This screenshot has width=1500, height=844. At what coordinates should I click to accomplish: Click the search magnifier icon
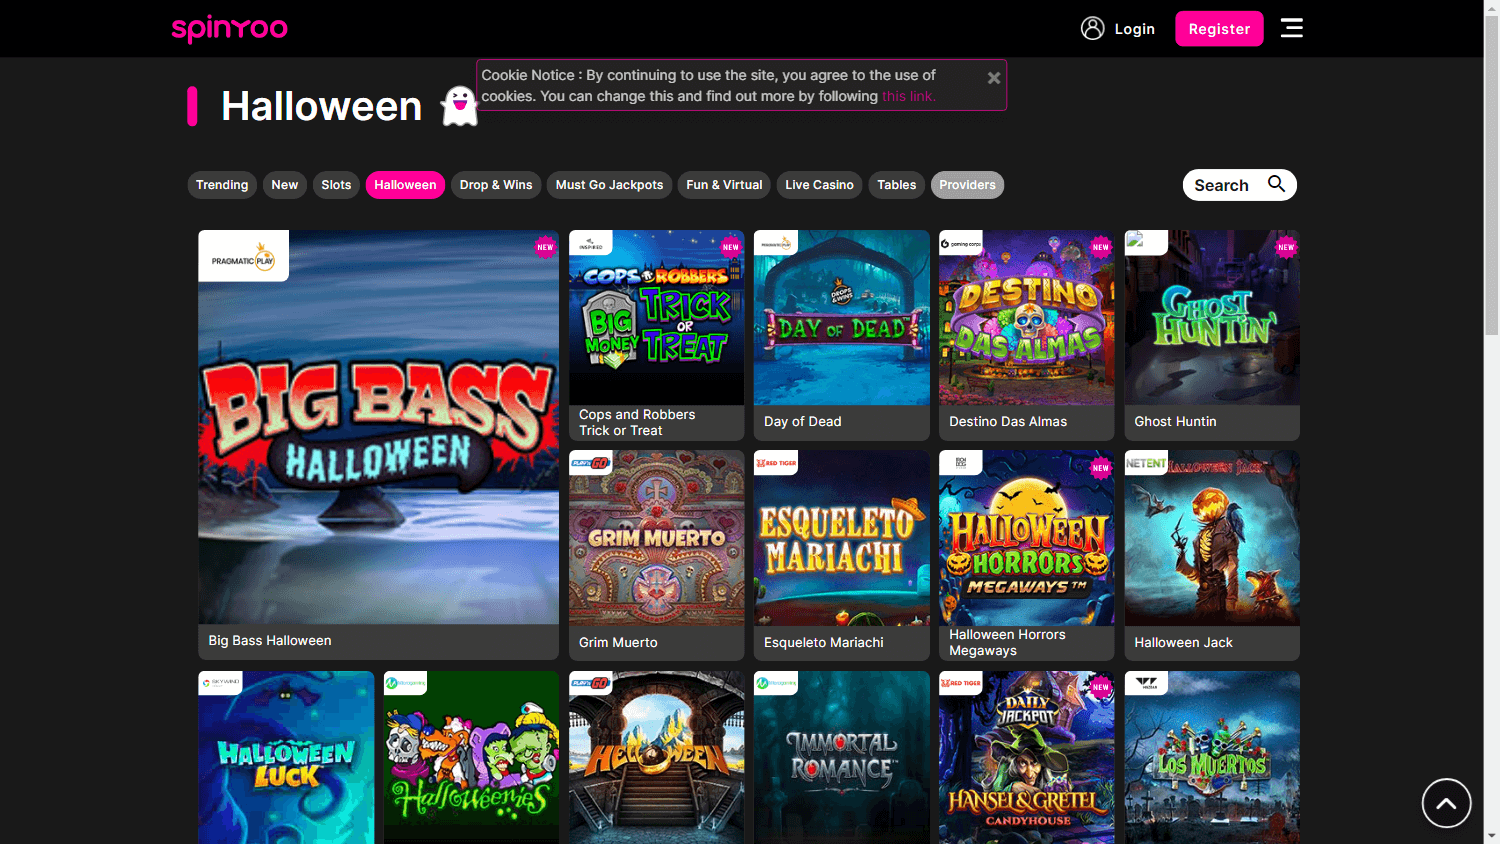1276,184
